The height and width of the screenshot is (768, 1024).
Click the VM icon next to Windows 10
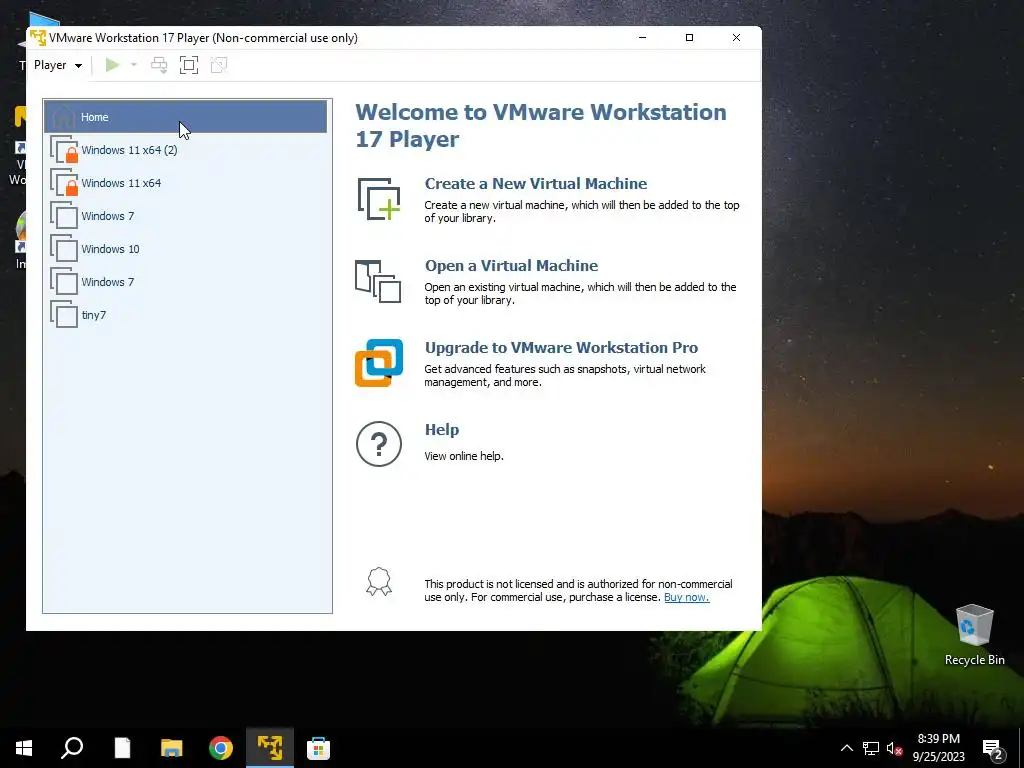click(x=64, y=248)
